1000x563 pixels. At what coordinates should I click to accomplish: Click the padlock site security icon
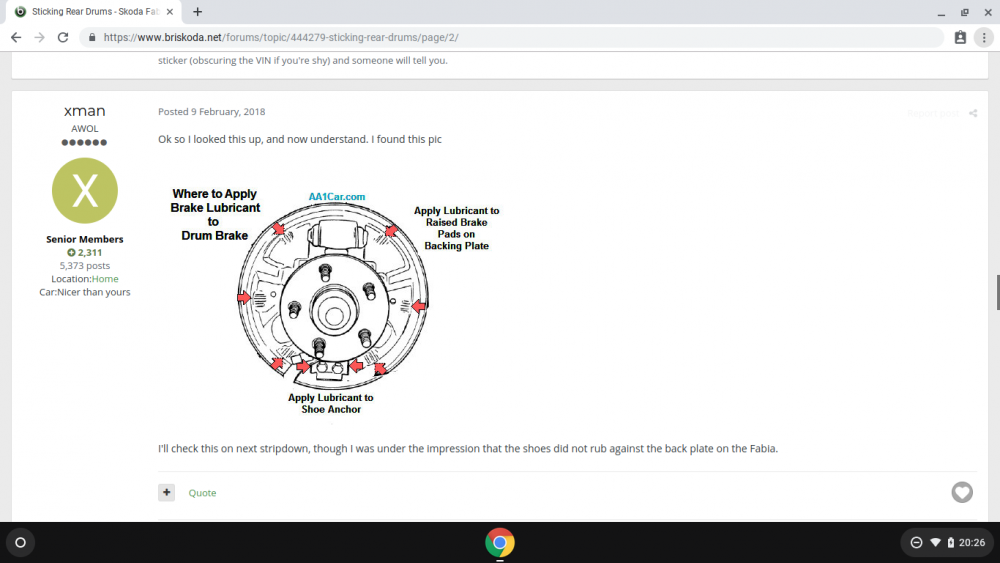92,38
